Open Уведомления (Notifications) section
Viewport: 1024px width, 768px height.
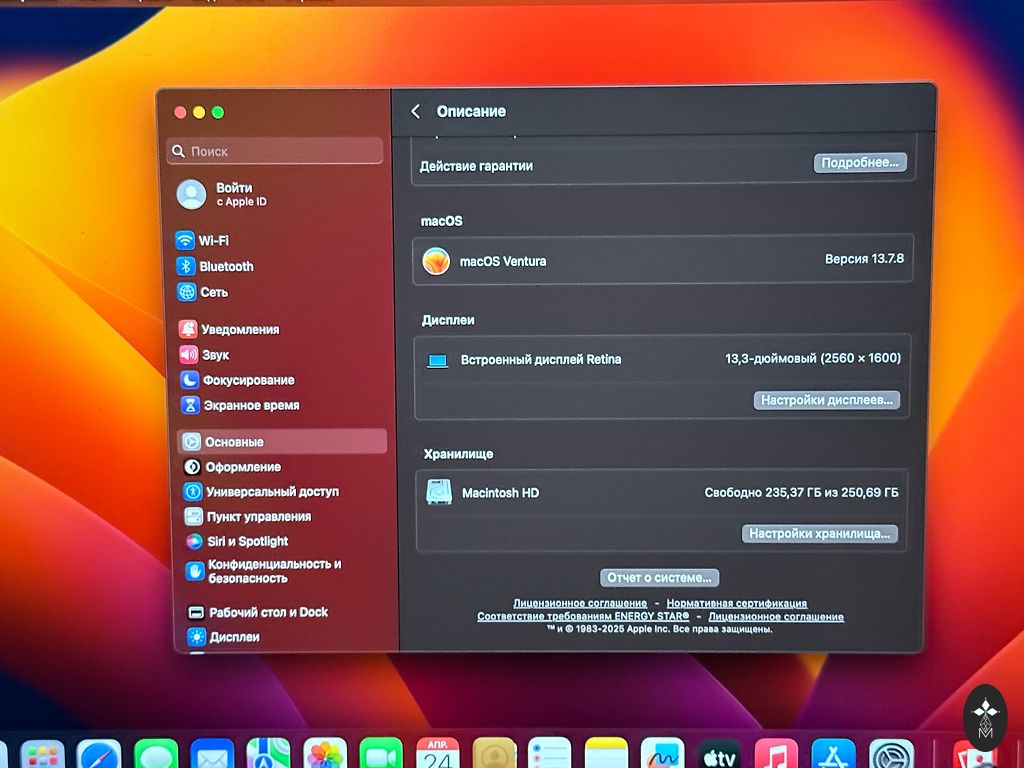pyautogui.click(x=239, y=330)
